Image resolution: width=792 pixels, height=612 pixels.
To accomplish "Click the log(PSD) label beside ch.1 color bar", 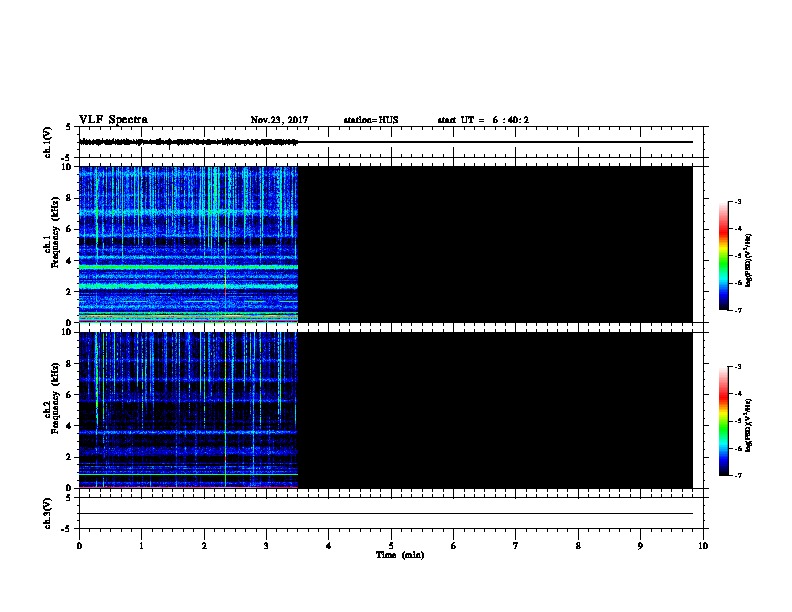I will pyautogui.click(x=749, y=260).
